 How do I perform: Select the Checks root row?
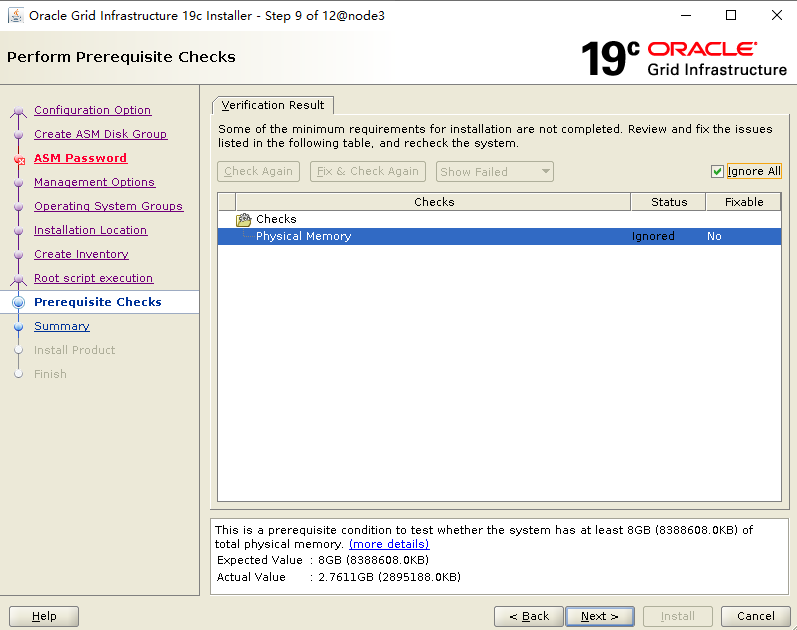(499, 219)
